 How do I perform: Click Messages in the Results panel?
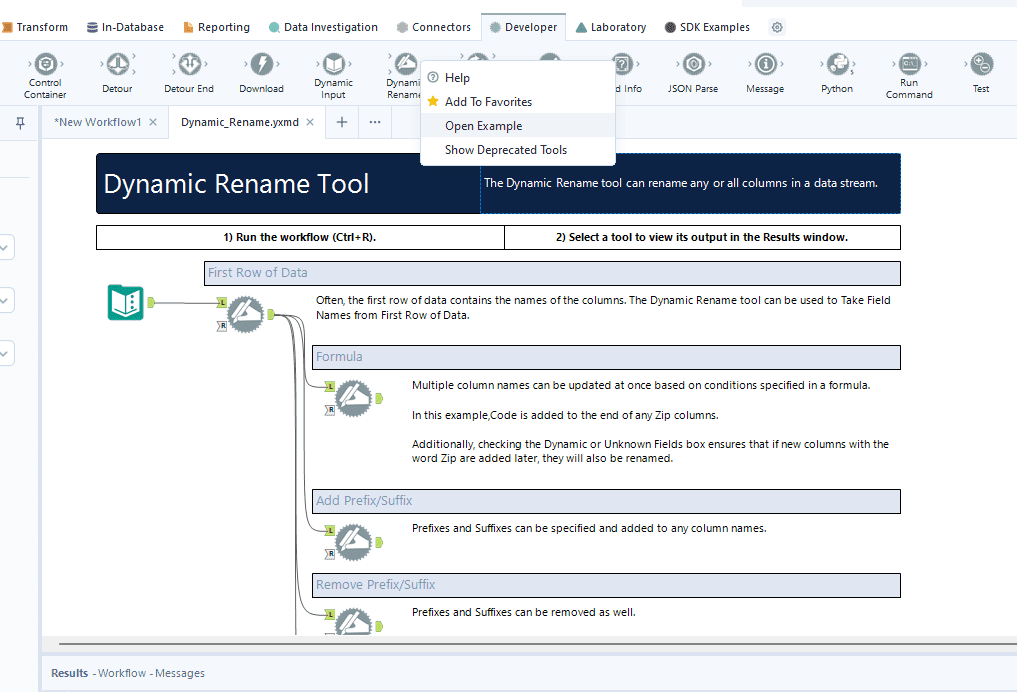point(180,673)
